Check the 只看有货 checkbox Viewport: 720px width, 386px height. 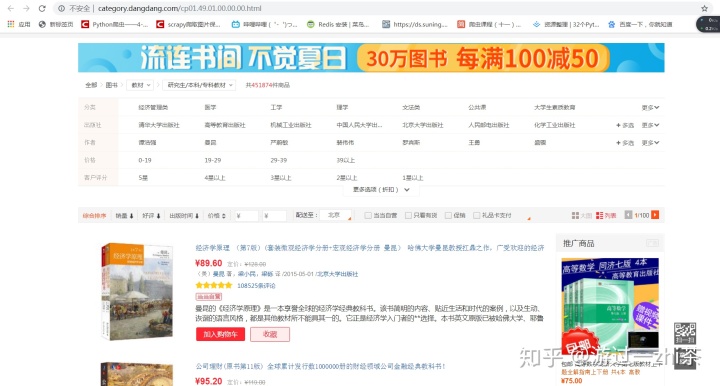[x=408, y=215]
